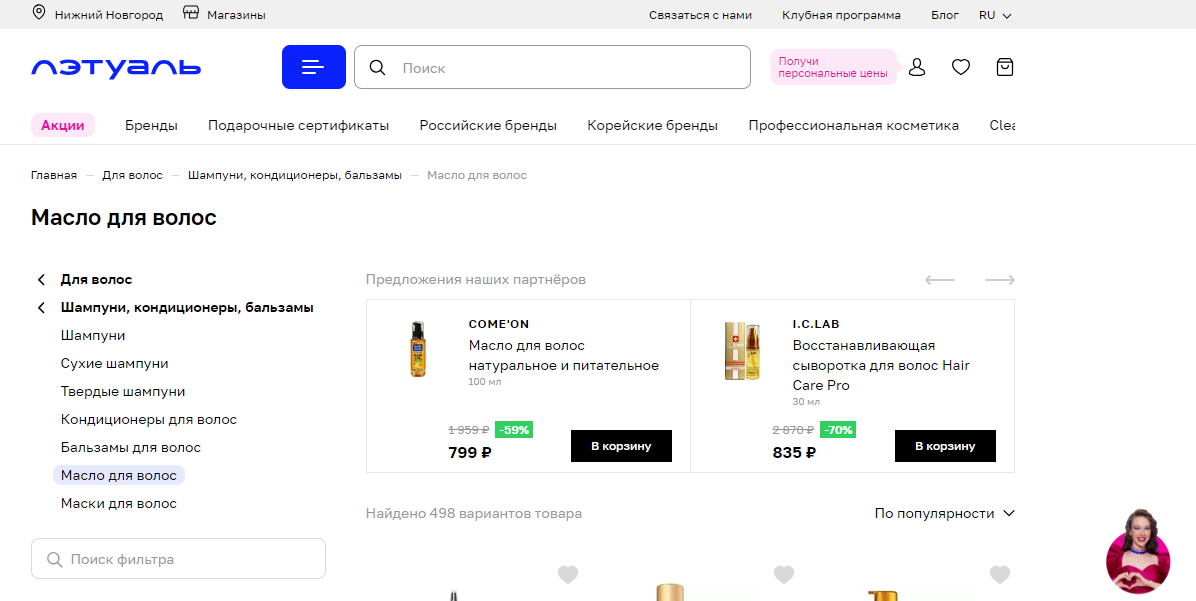Add first listed product to favorites

pos(568,575)
